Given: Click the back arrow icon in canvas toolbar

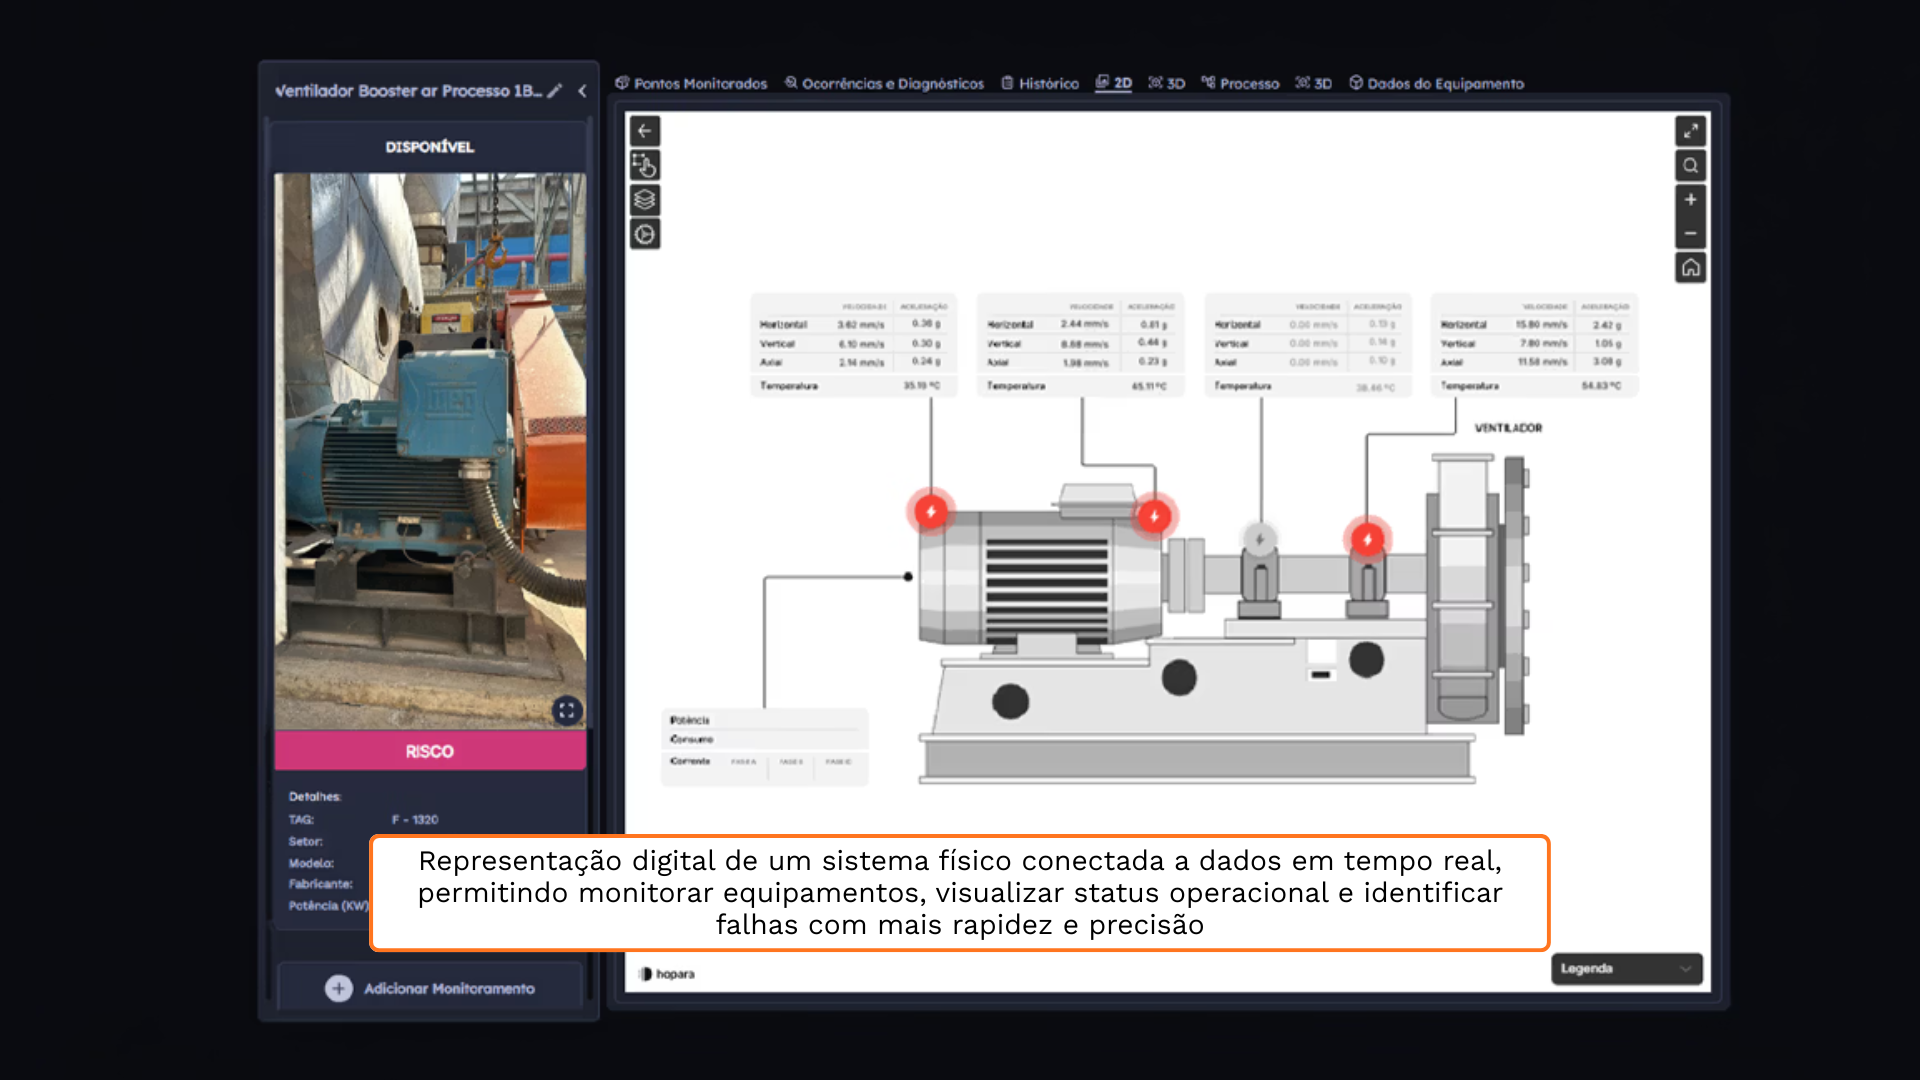Looking at the screenshot, I should [x=645, y=131].
